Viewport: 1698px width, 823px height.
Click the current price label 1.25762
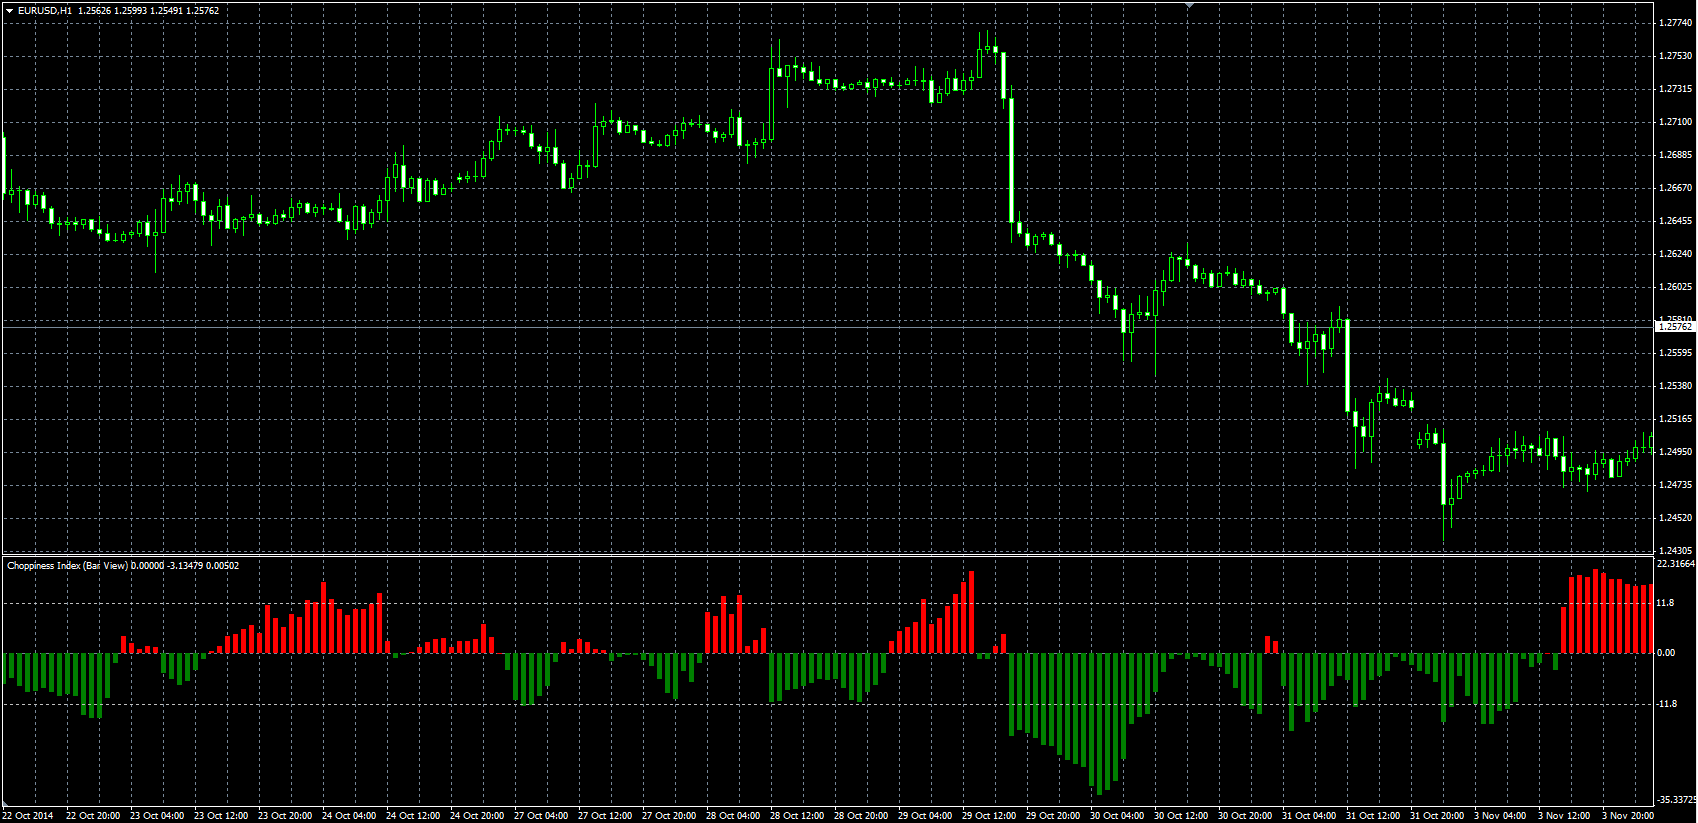point(1675,327)
